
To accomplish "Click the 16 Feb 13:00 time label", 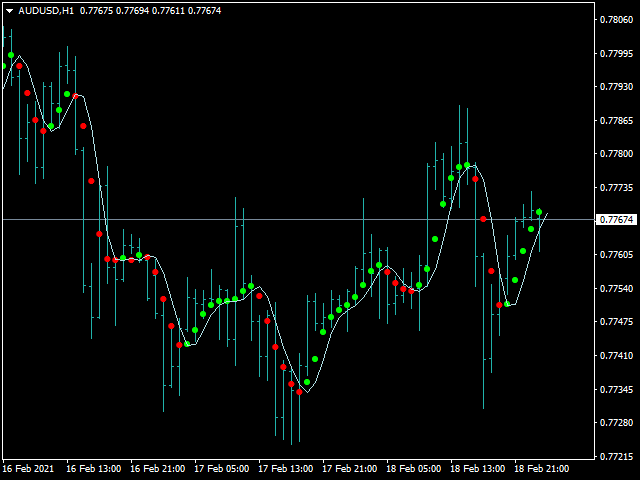I will click(93, 468).
